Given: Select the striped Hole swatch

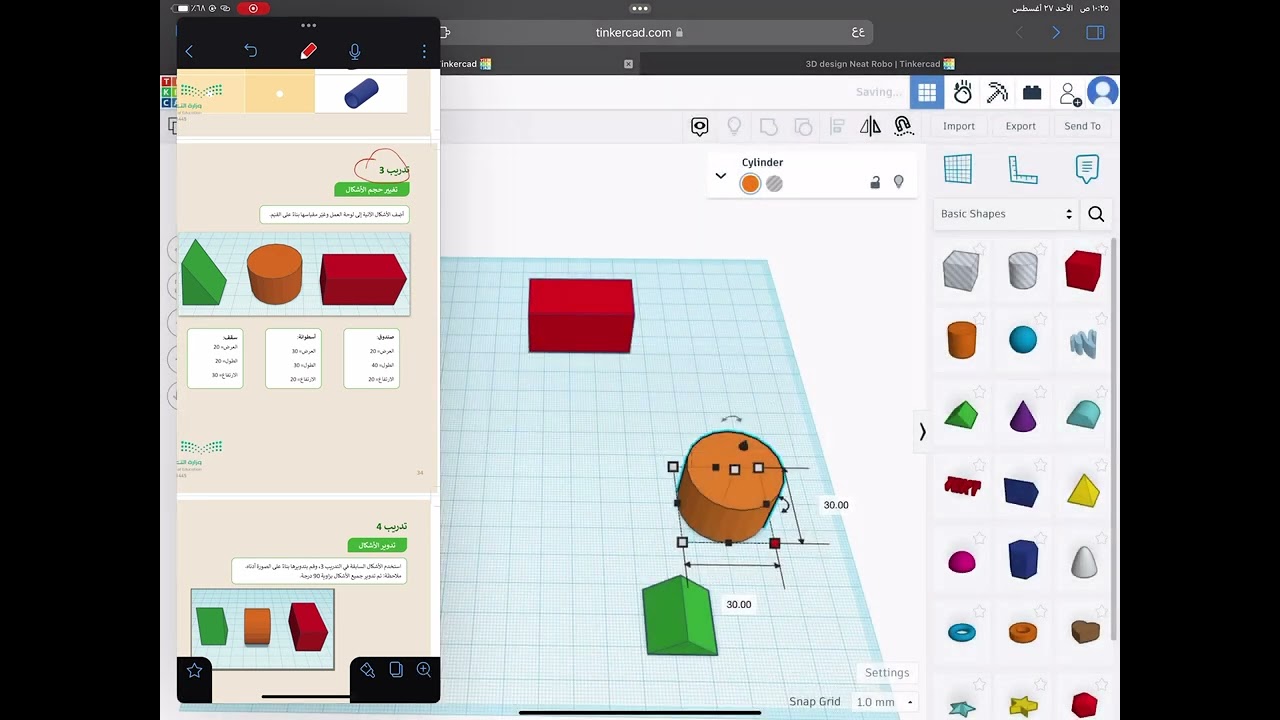Looking at the screenshot, I should (774, 184).
